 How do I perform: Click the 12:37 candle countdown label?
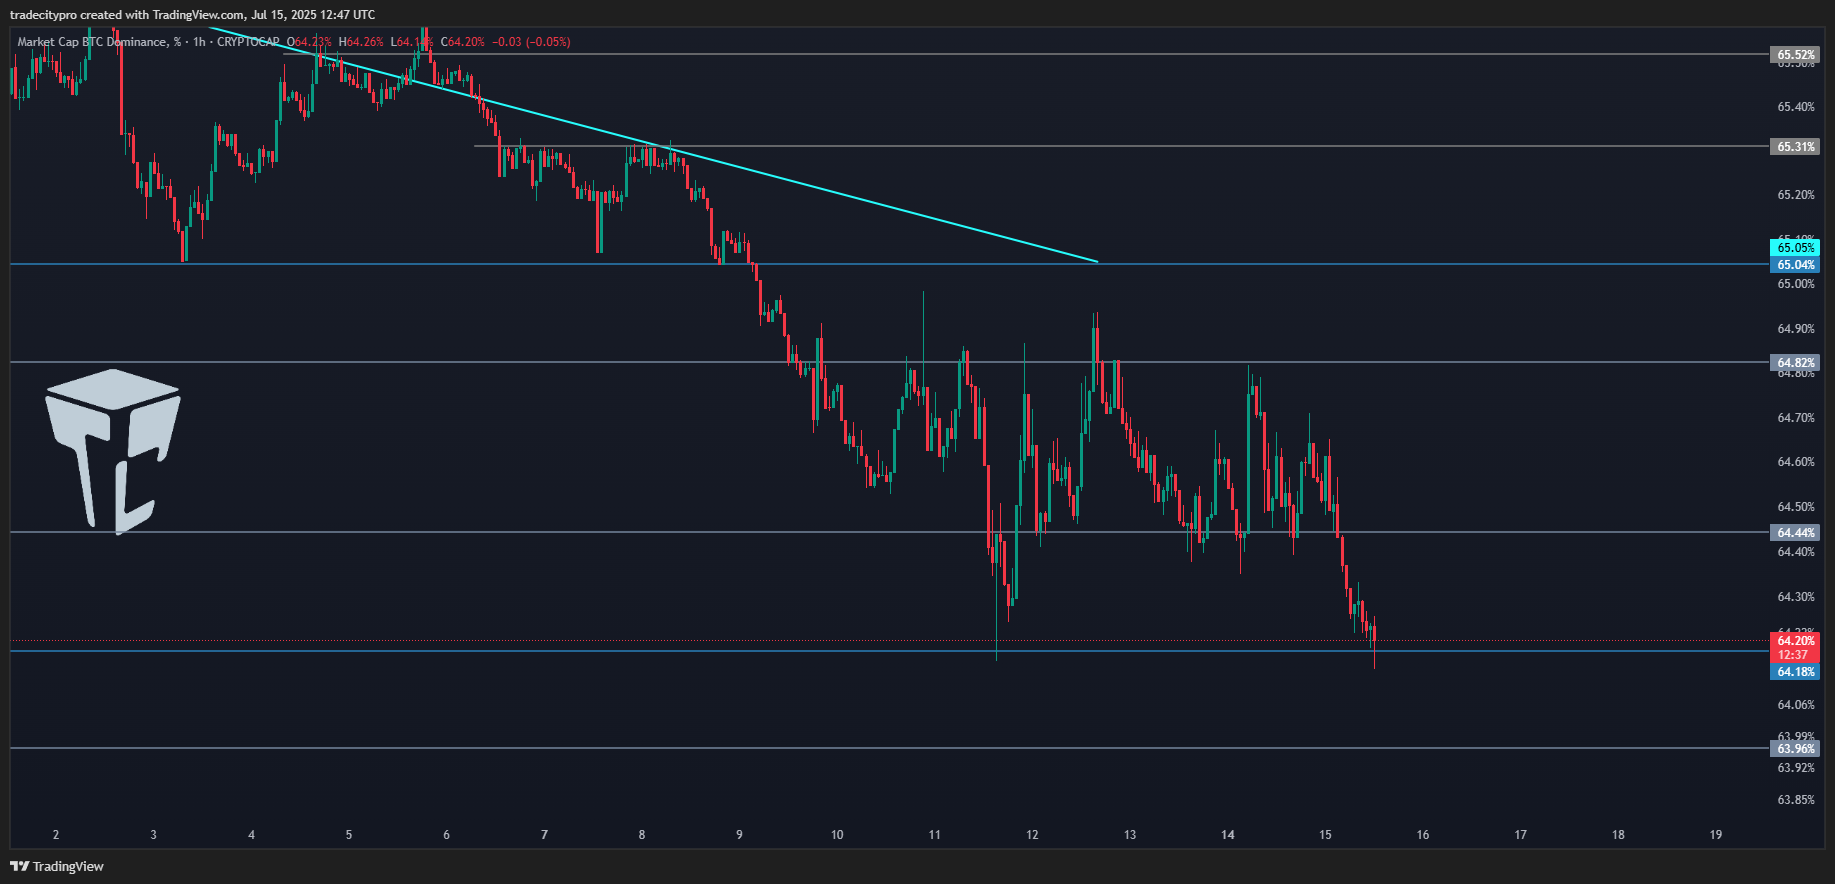click(1795, 656)
